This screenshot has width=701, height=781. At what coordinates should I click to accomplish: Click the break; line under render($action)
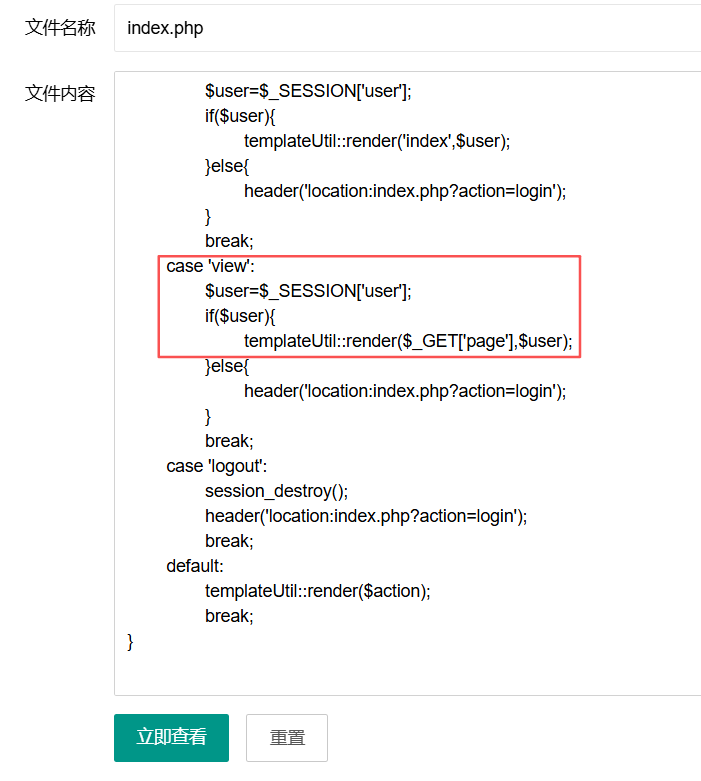[x=229, y=616]
